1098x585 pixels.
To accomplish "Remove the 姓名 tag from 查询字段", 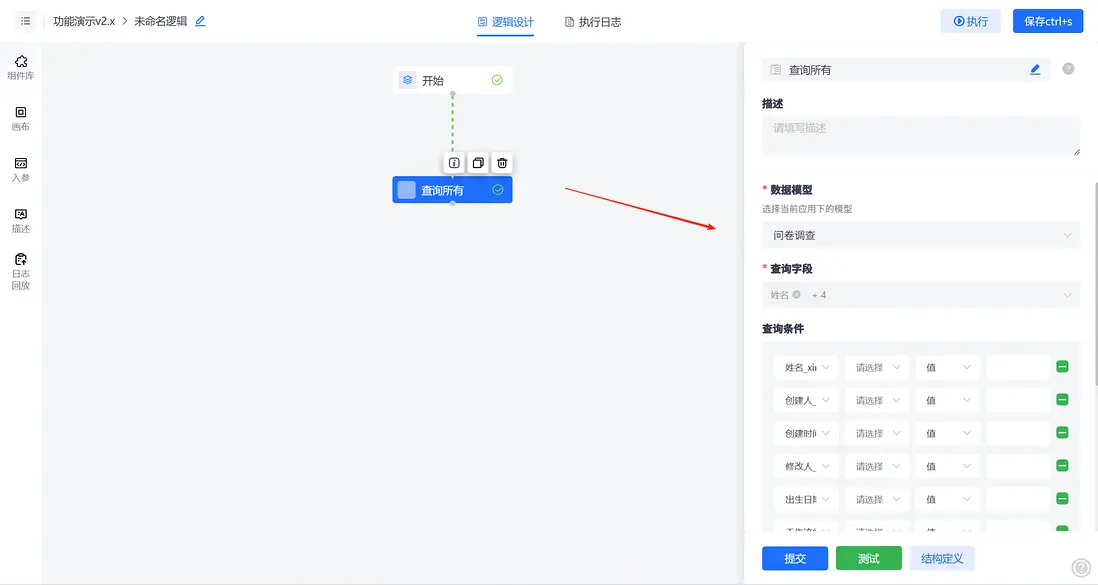I will [797, 294].
